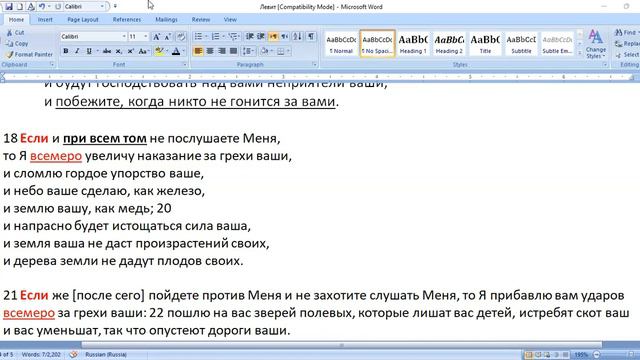Screen dimensions: 640x360
Task: Sort the selected paragraphs
Action: 298,37
